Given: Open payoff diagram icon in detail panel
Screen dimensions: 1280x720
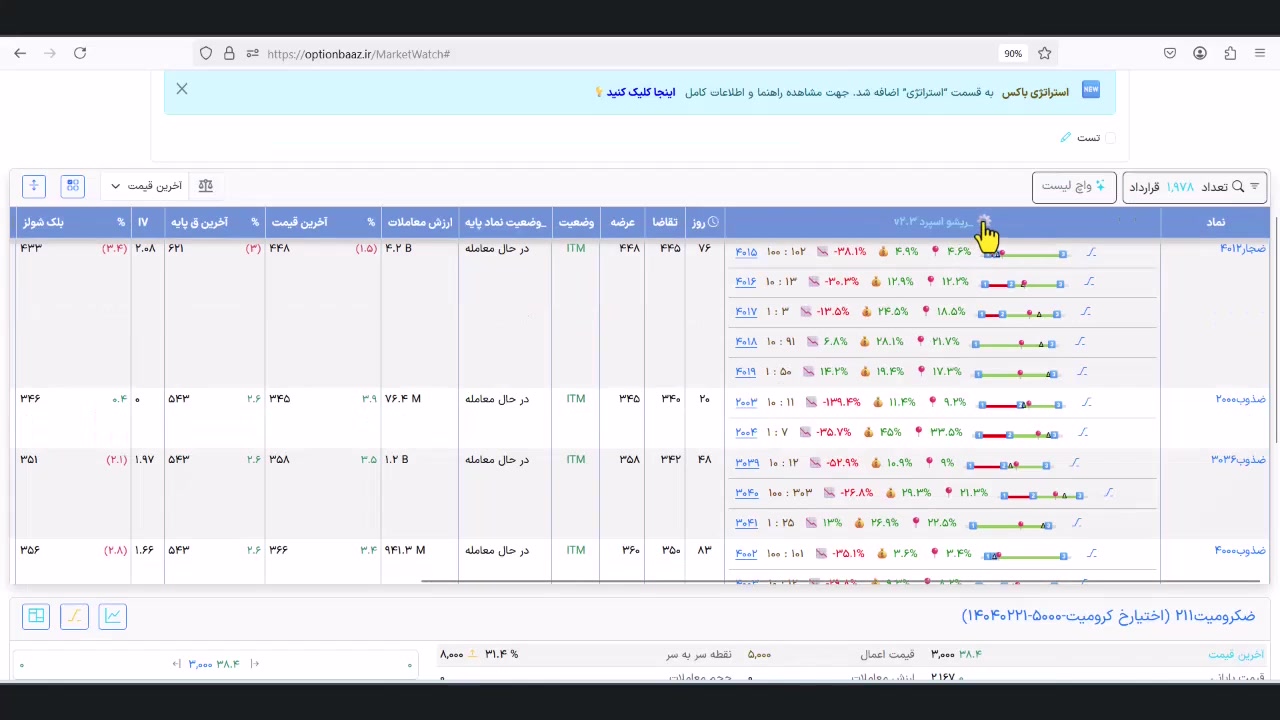Looking at the screenshot, I should pos(74,616).
